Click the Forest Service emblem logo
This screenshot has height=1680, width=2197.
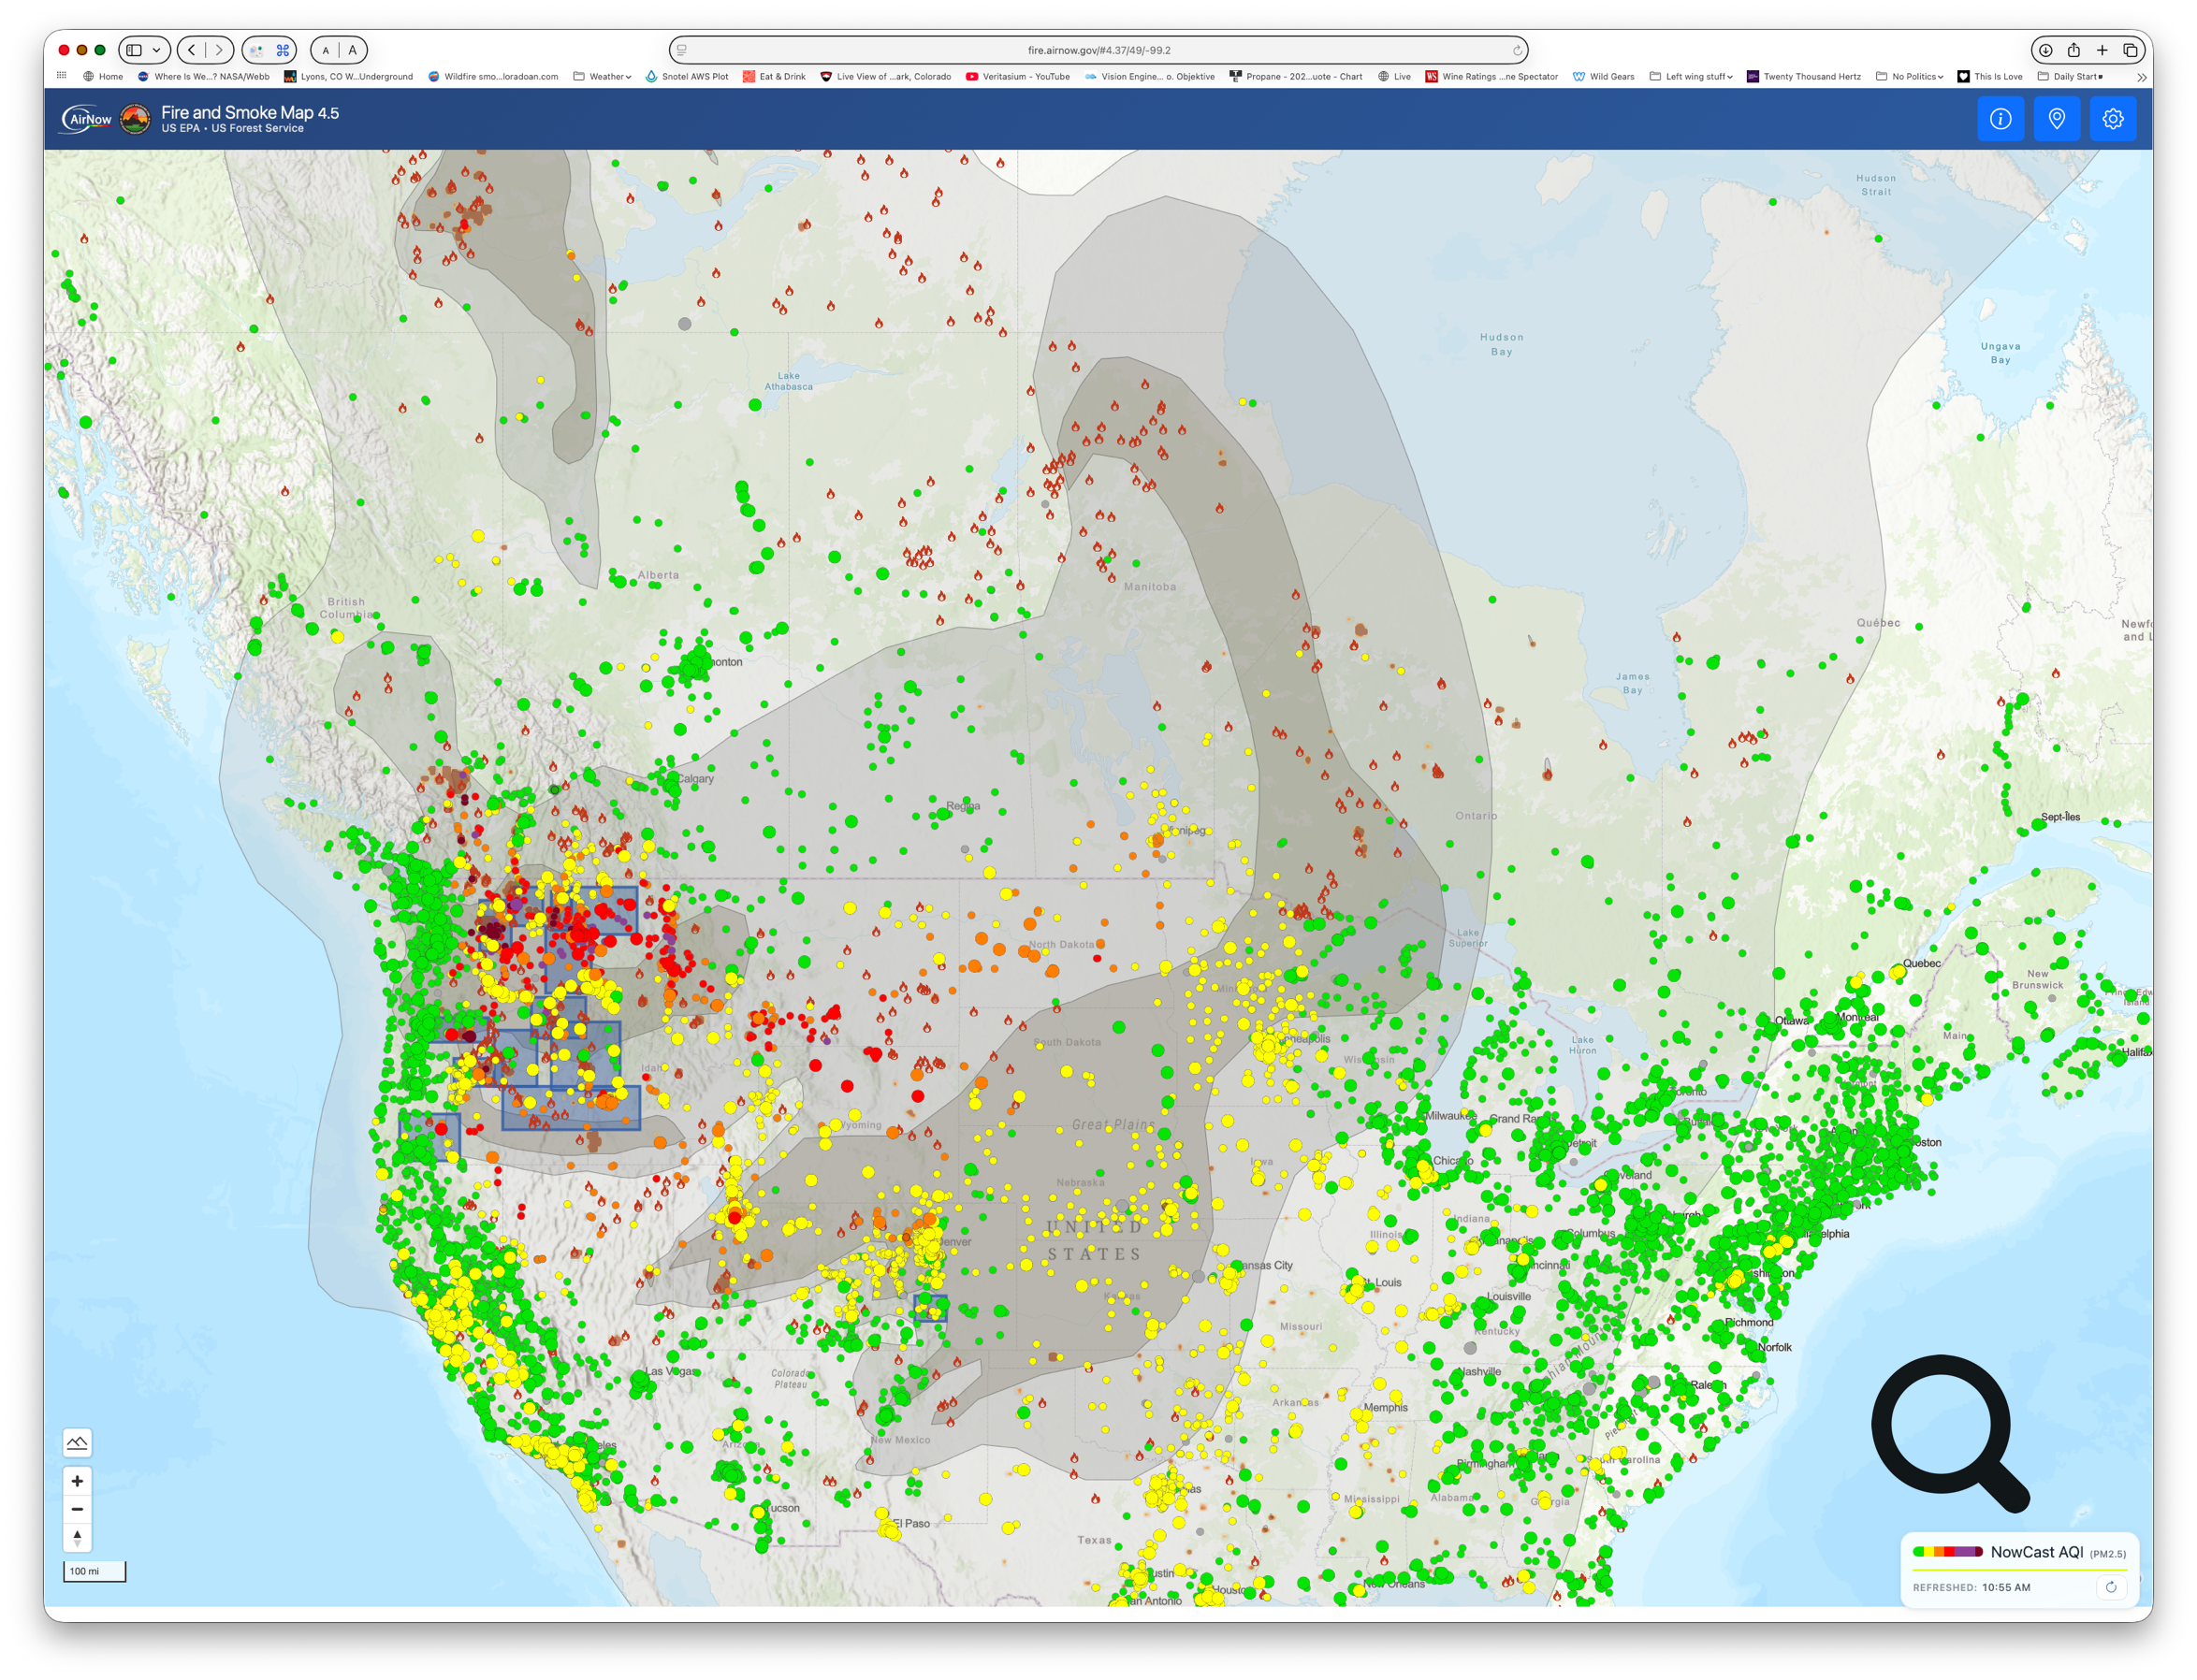[x=135, y=119]
